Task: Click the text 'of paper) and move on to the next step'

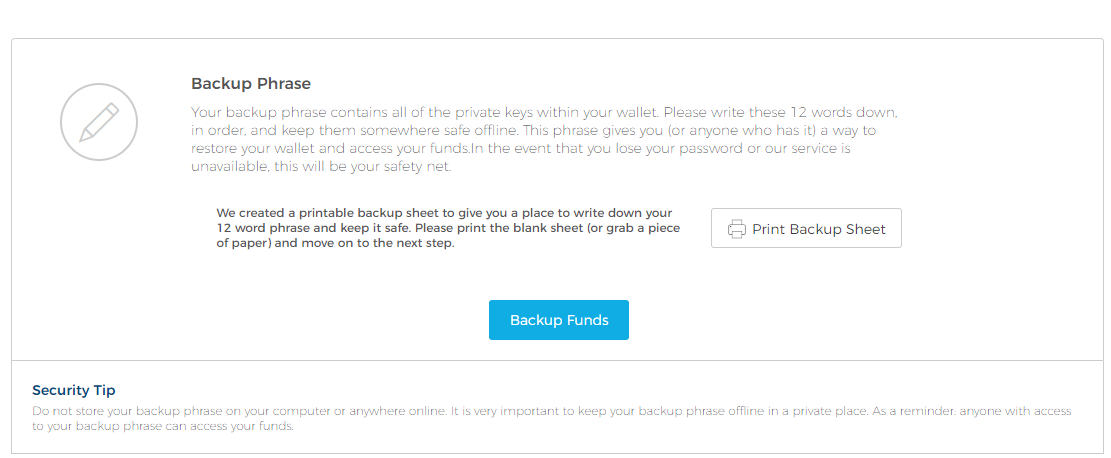Action: click(335, 243)
